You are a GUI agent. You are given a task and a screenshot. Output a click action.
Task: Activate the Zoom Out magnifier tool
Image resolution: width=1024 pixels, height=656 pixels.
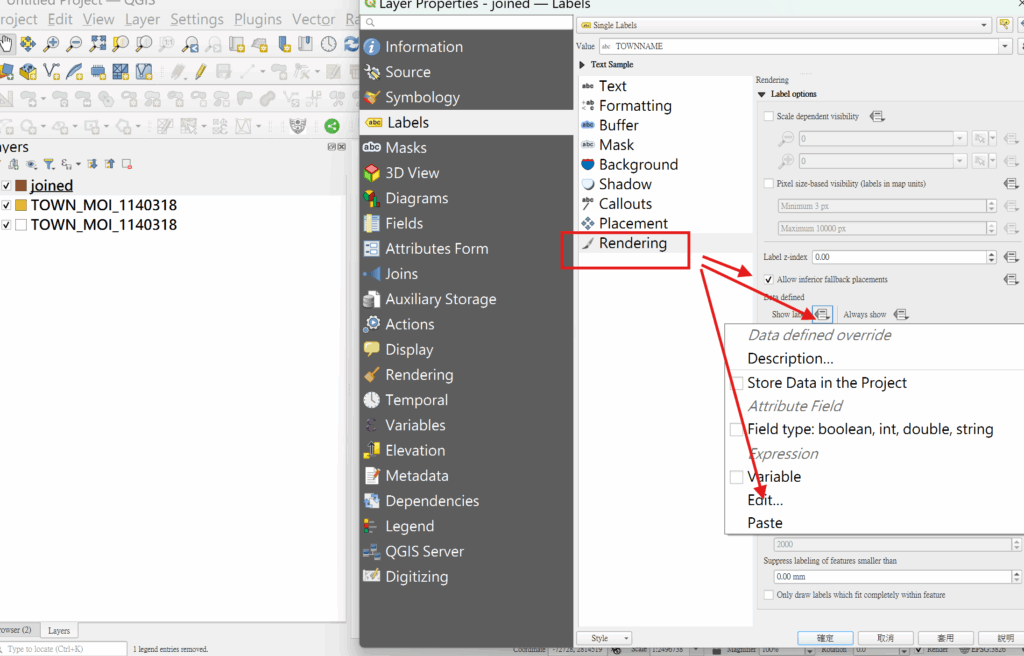coord(74,44)
